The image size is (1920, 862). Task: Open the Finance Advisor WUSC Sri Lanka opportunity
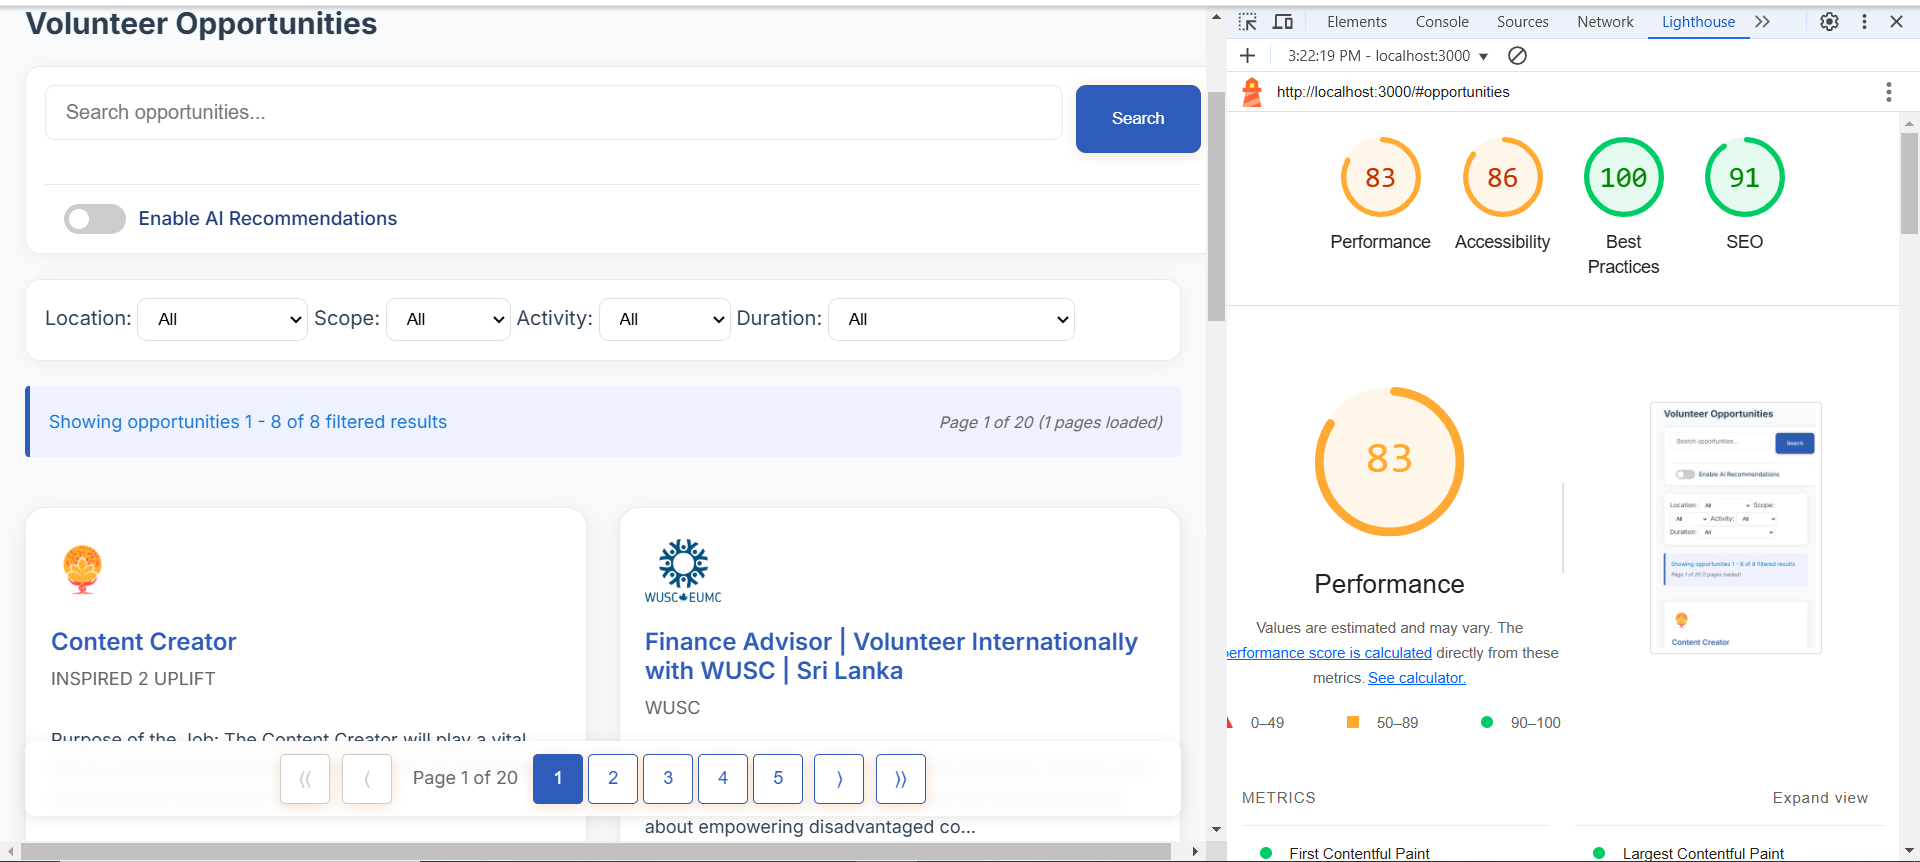891,656
